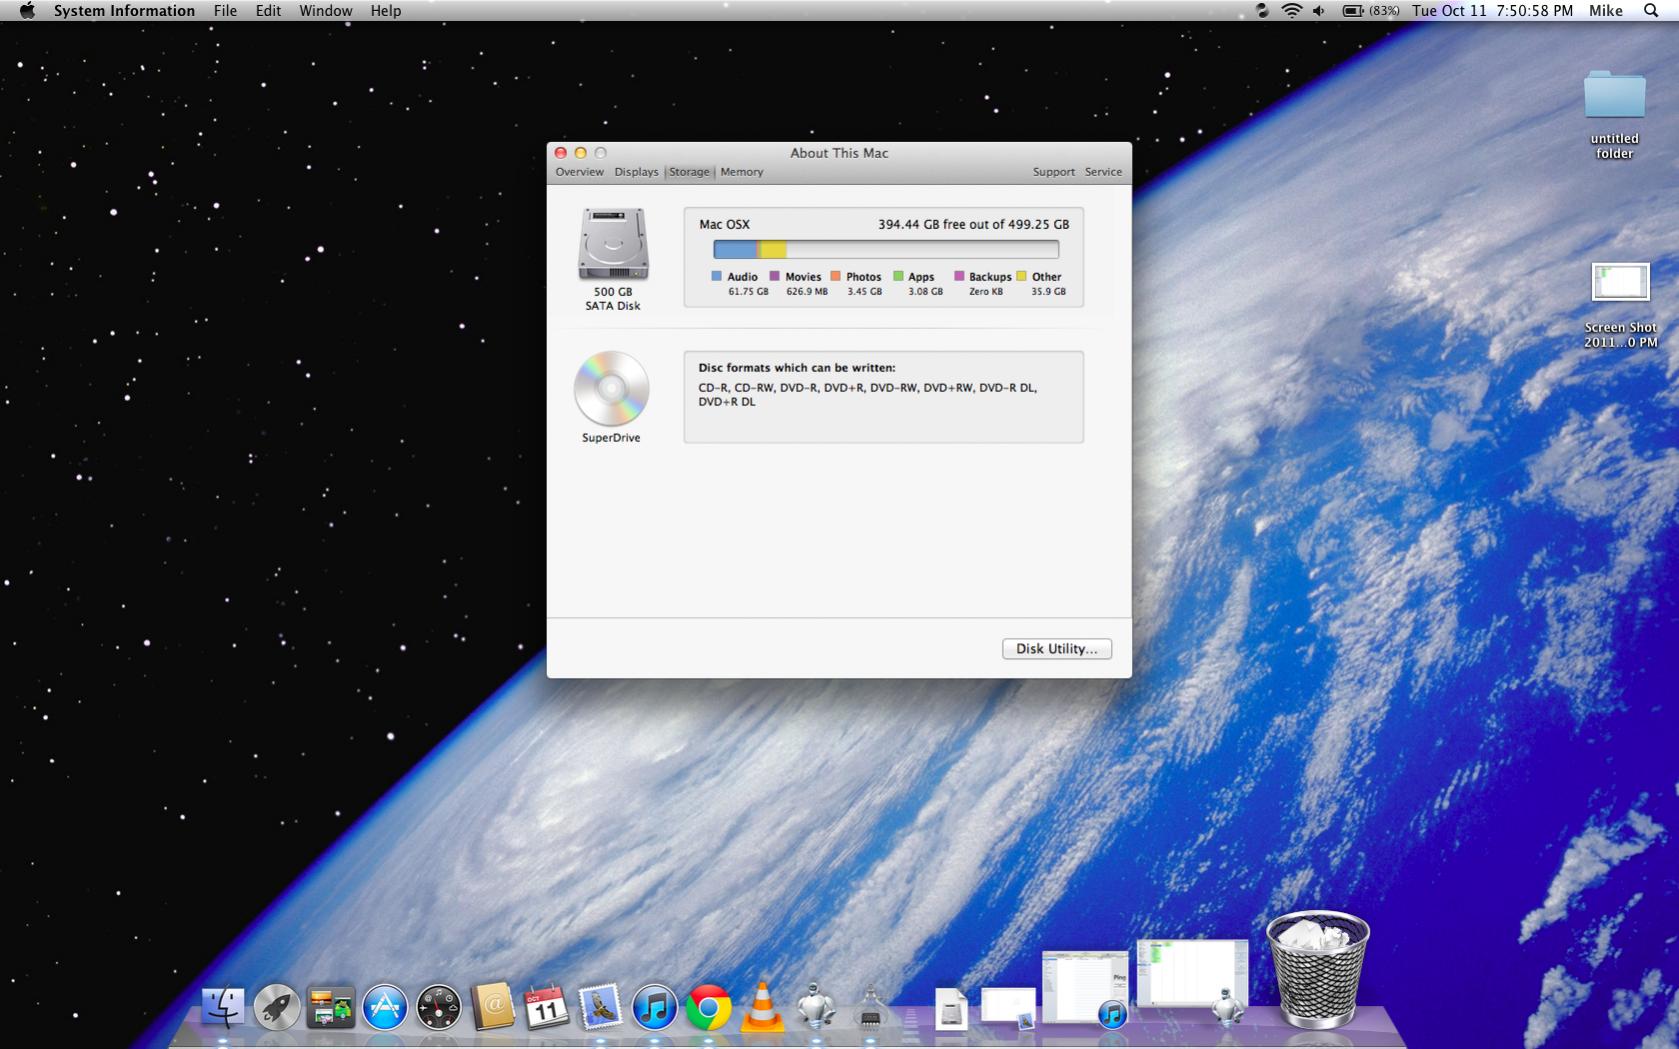Viewport: 1679px width, 1049px height.
Task: Click the 500 GB SATA Disk icon
Action: (x=613, y=244)
